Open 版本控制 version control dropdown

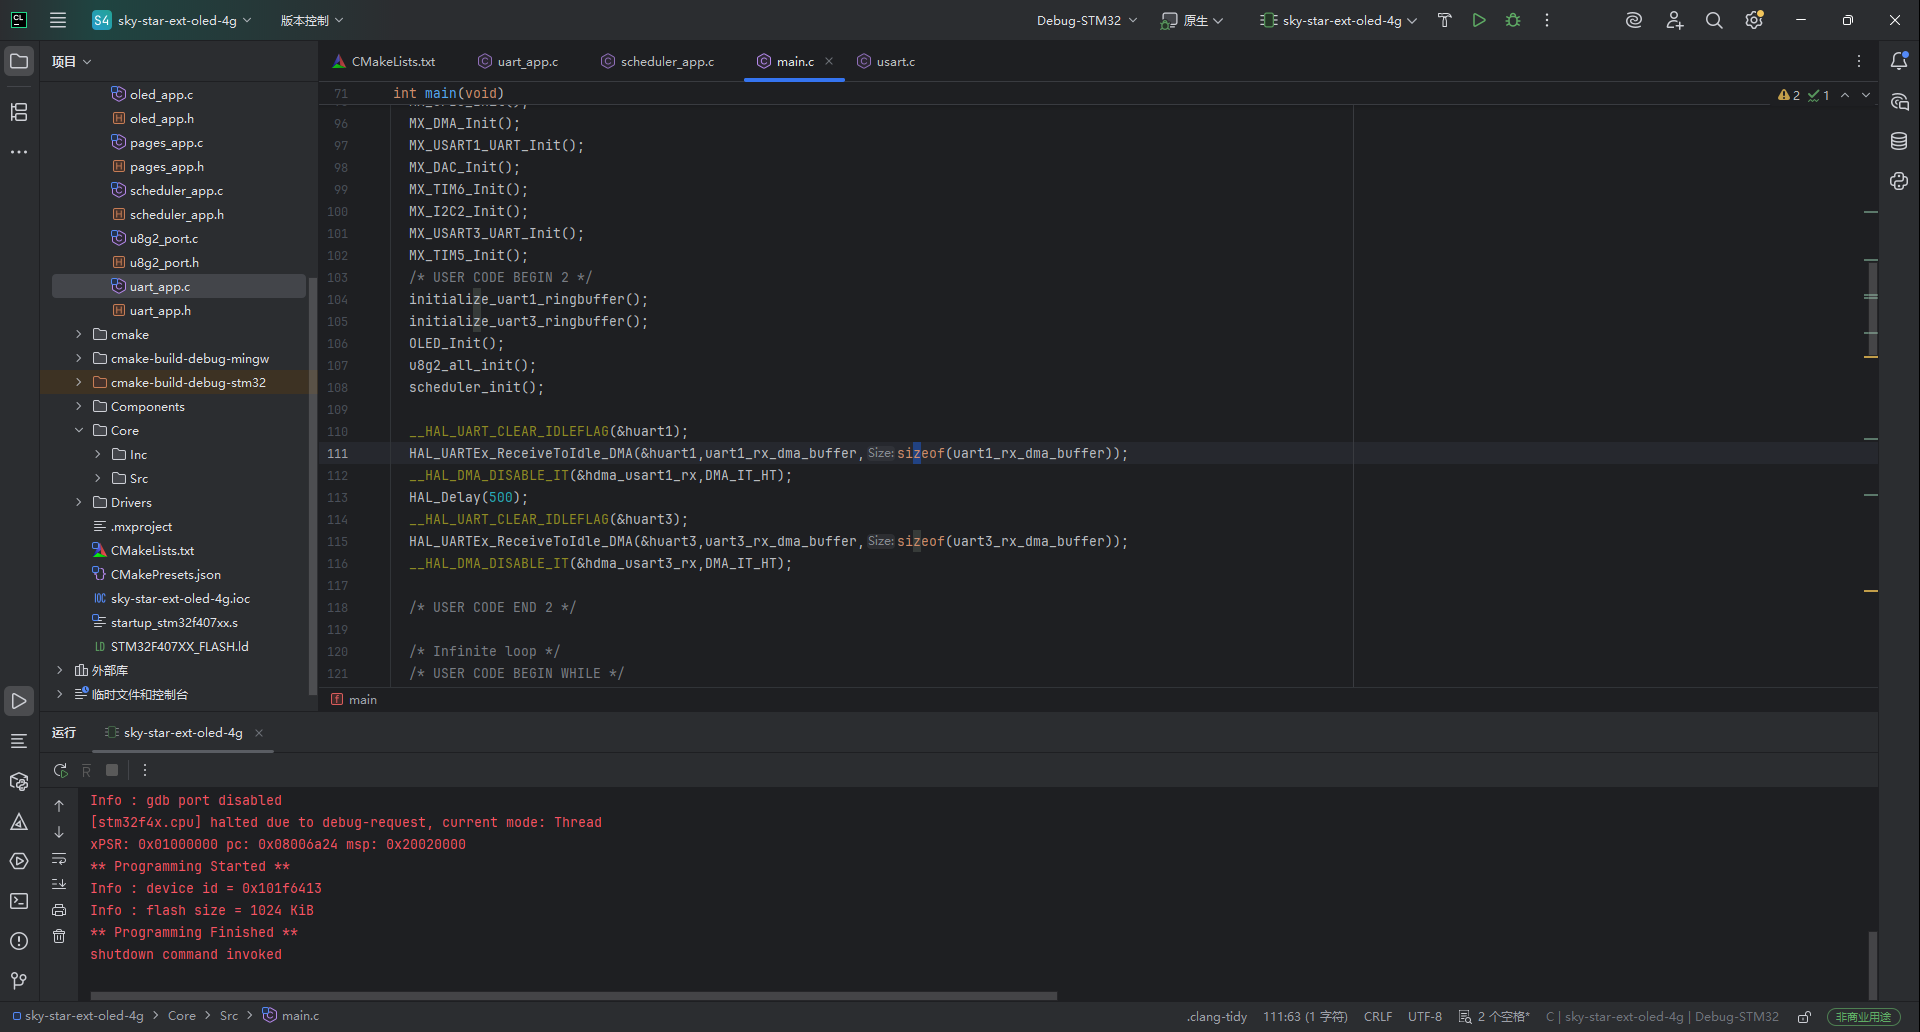311,20
